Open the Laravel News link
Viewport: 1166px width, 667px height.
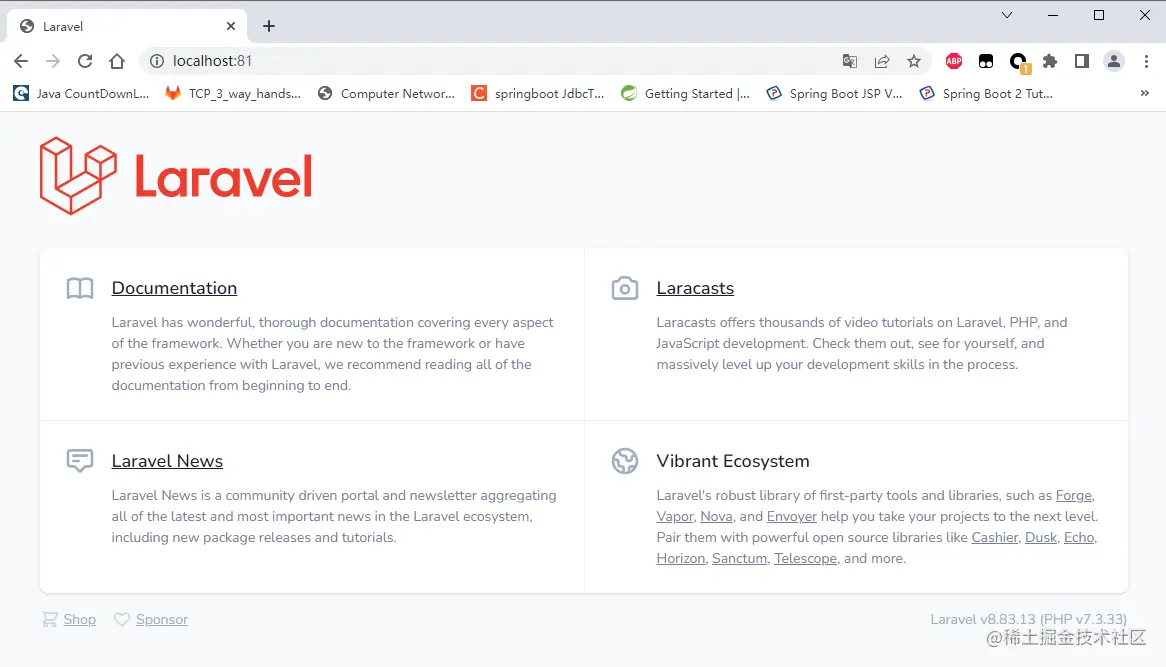coord(167,461)
